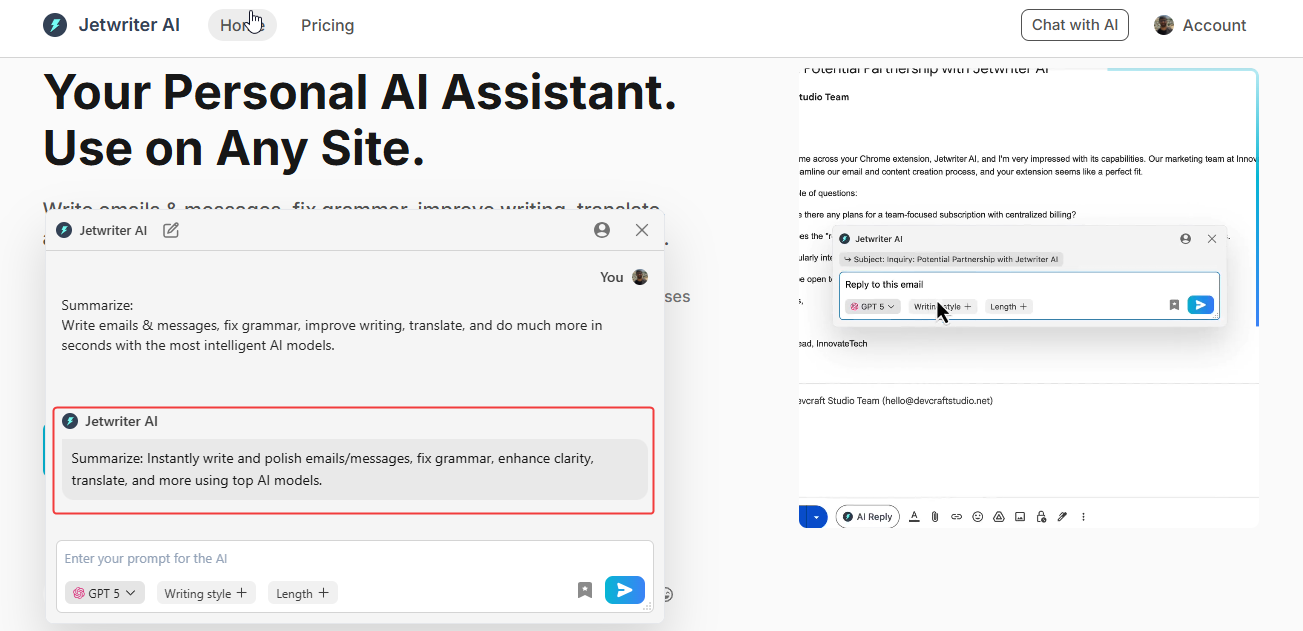Open GPT 5 dropdown in the demo image

(873, 306)
